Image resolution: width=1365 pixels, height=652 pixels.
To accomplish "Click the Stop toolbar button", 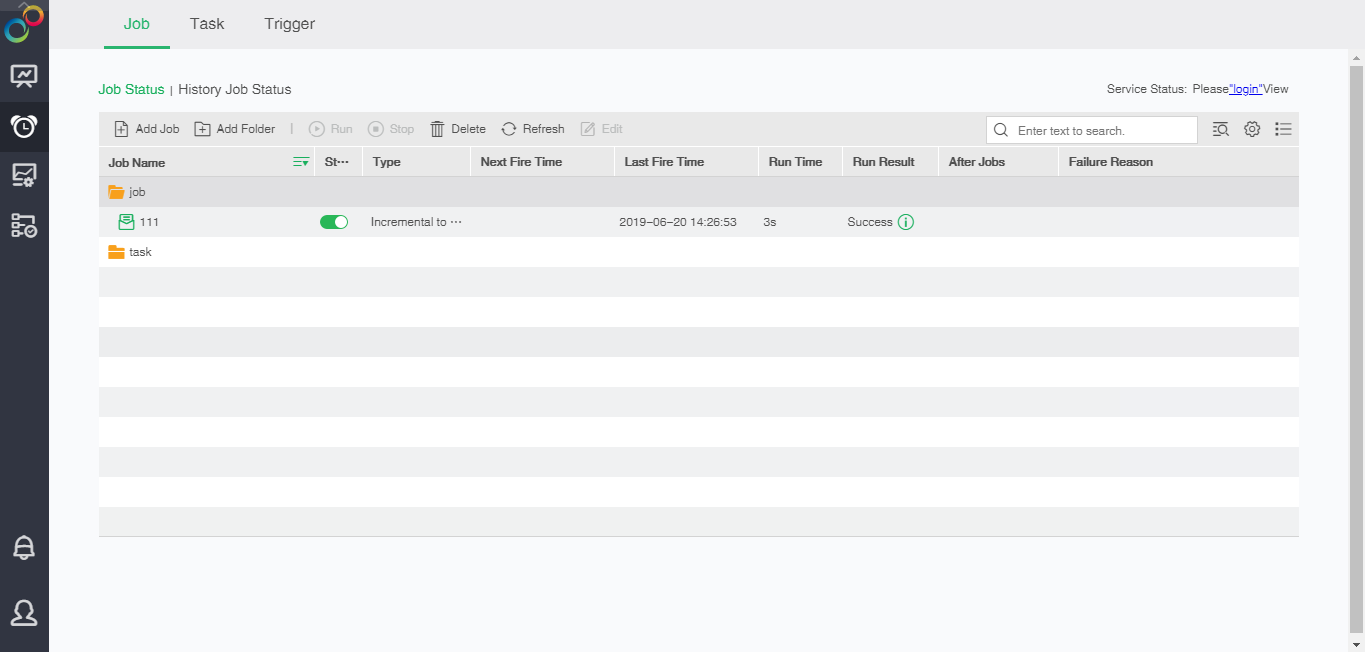I will point(391,129).
